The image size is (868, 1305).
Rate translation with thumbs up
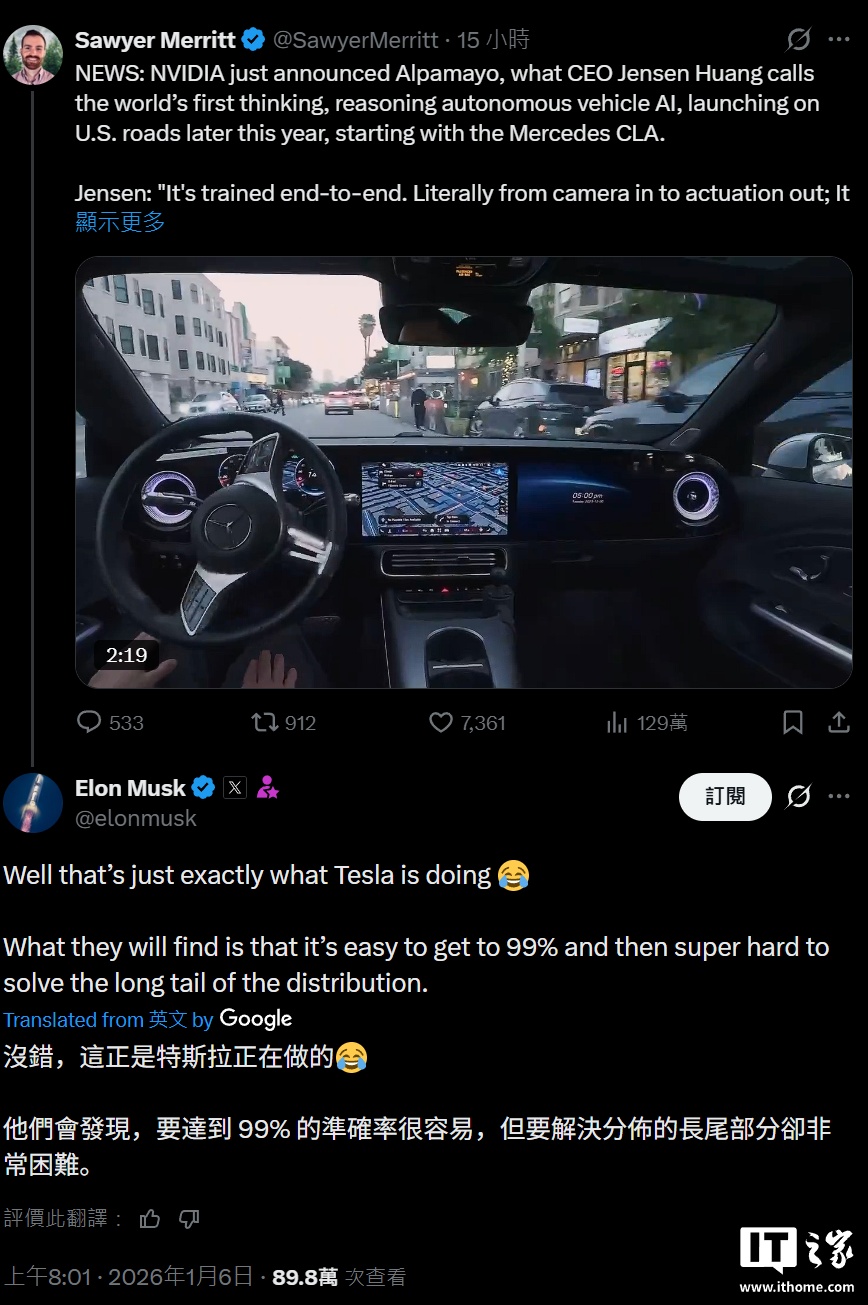click(x=150, y=1218)
